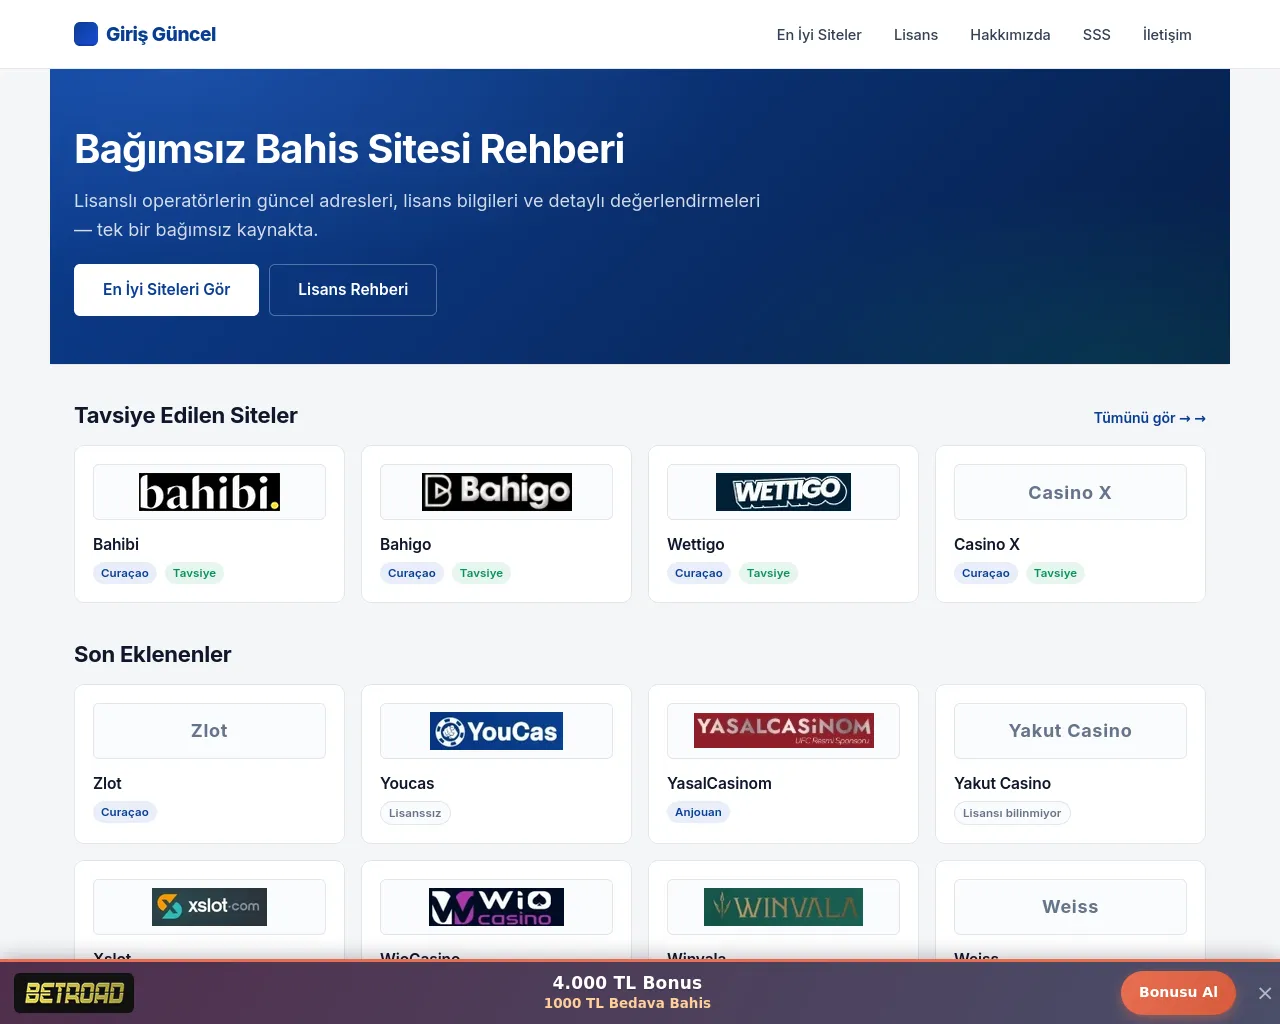The height and width of the screenshot is (1024, 1280).
Task: Open the İletişim menu item
Action: coord(1167,35)
